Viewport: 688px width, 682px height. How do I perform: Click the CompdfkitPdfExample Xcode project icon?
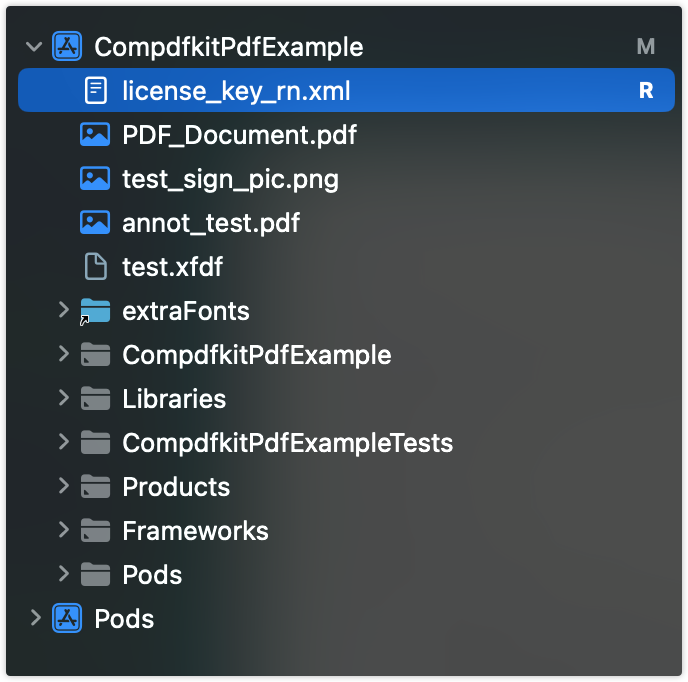(67, 46)
